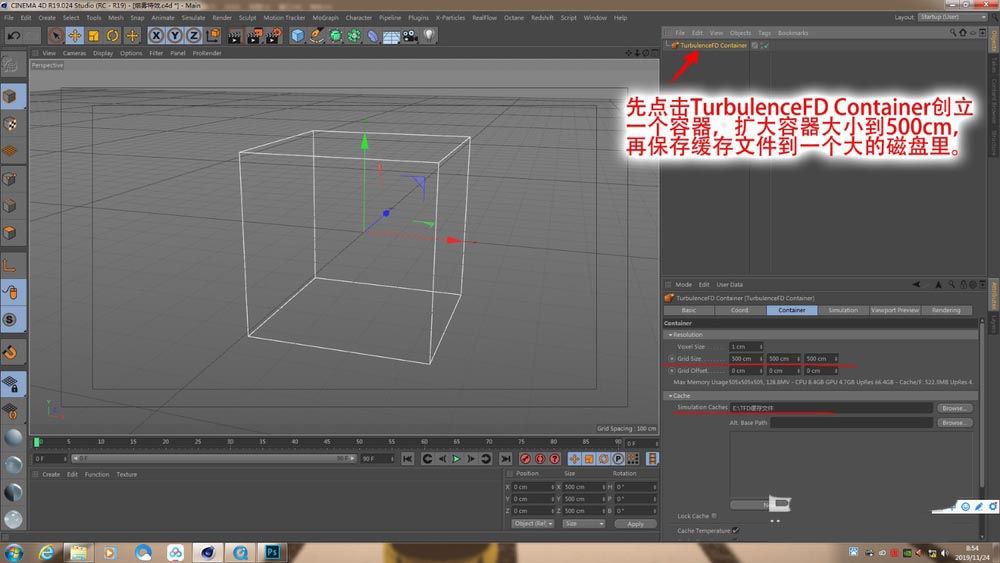Click the Apply button in Coordinates
This screenshot has height=563, width=1000.
click(x=635, y=524)
